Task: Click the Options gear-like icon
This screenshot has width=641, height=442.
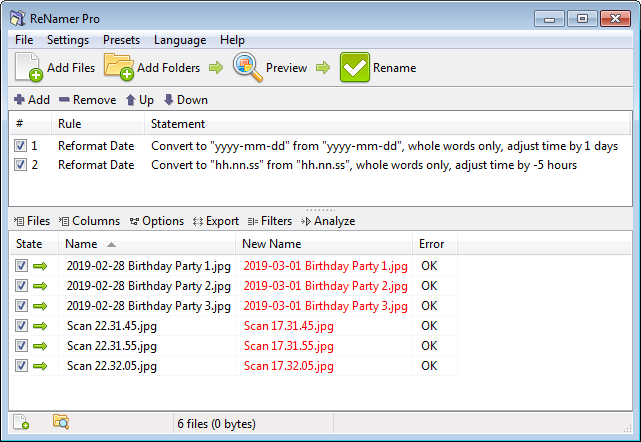Action: point(134,222)
